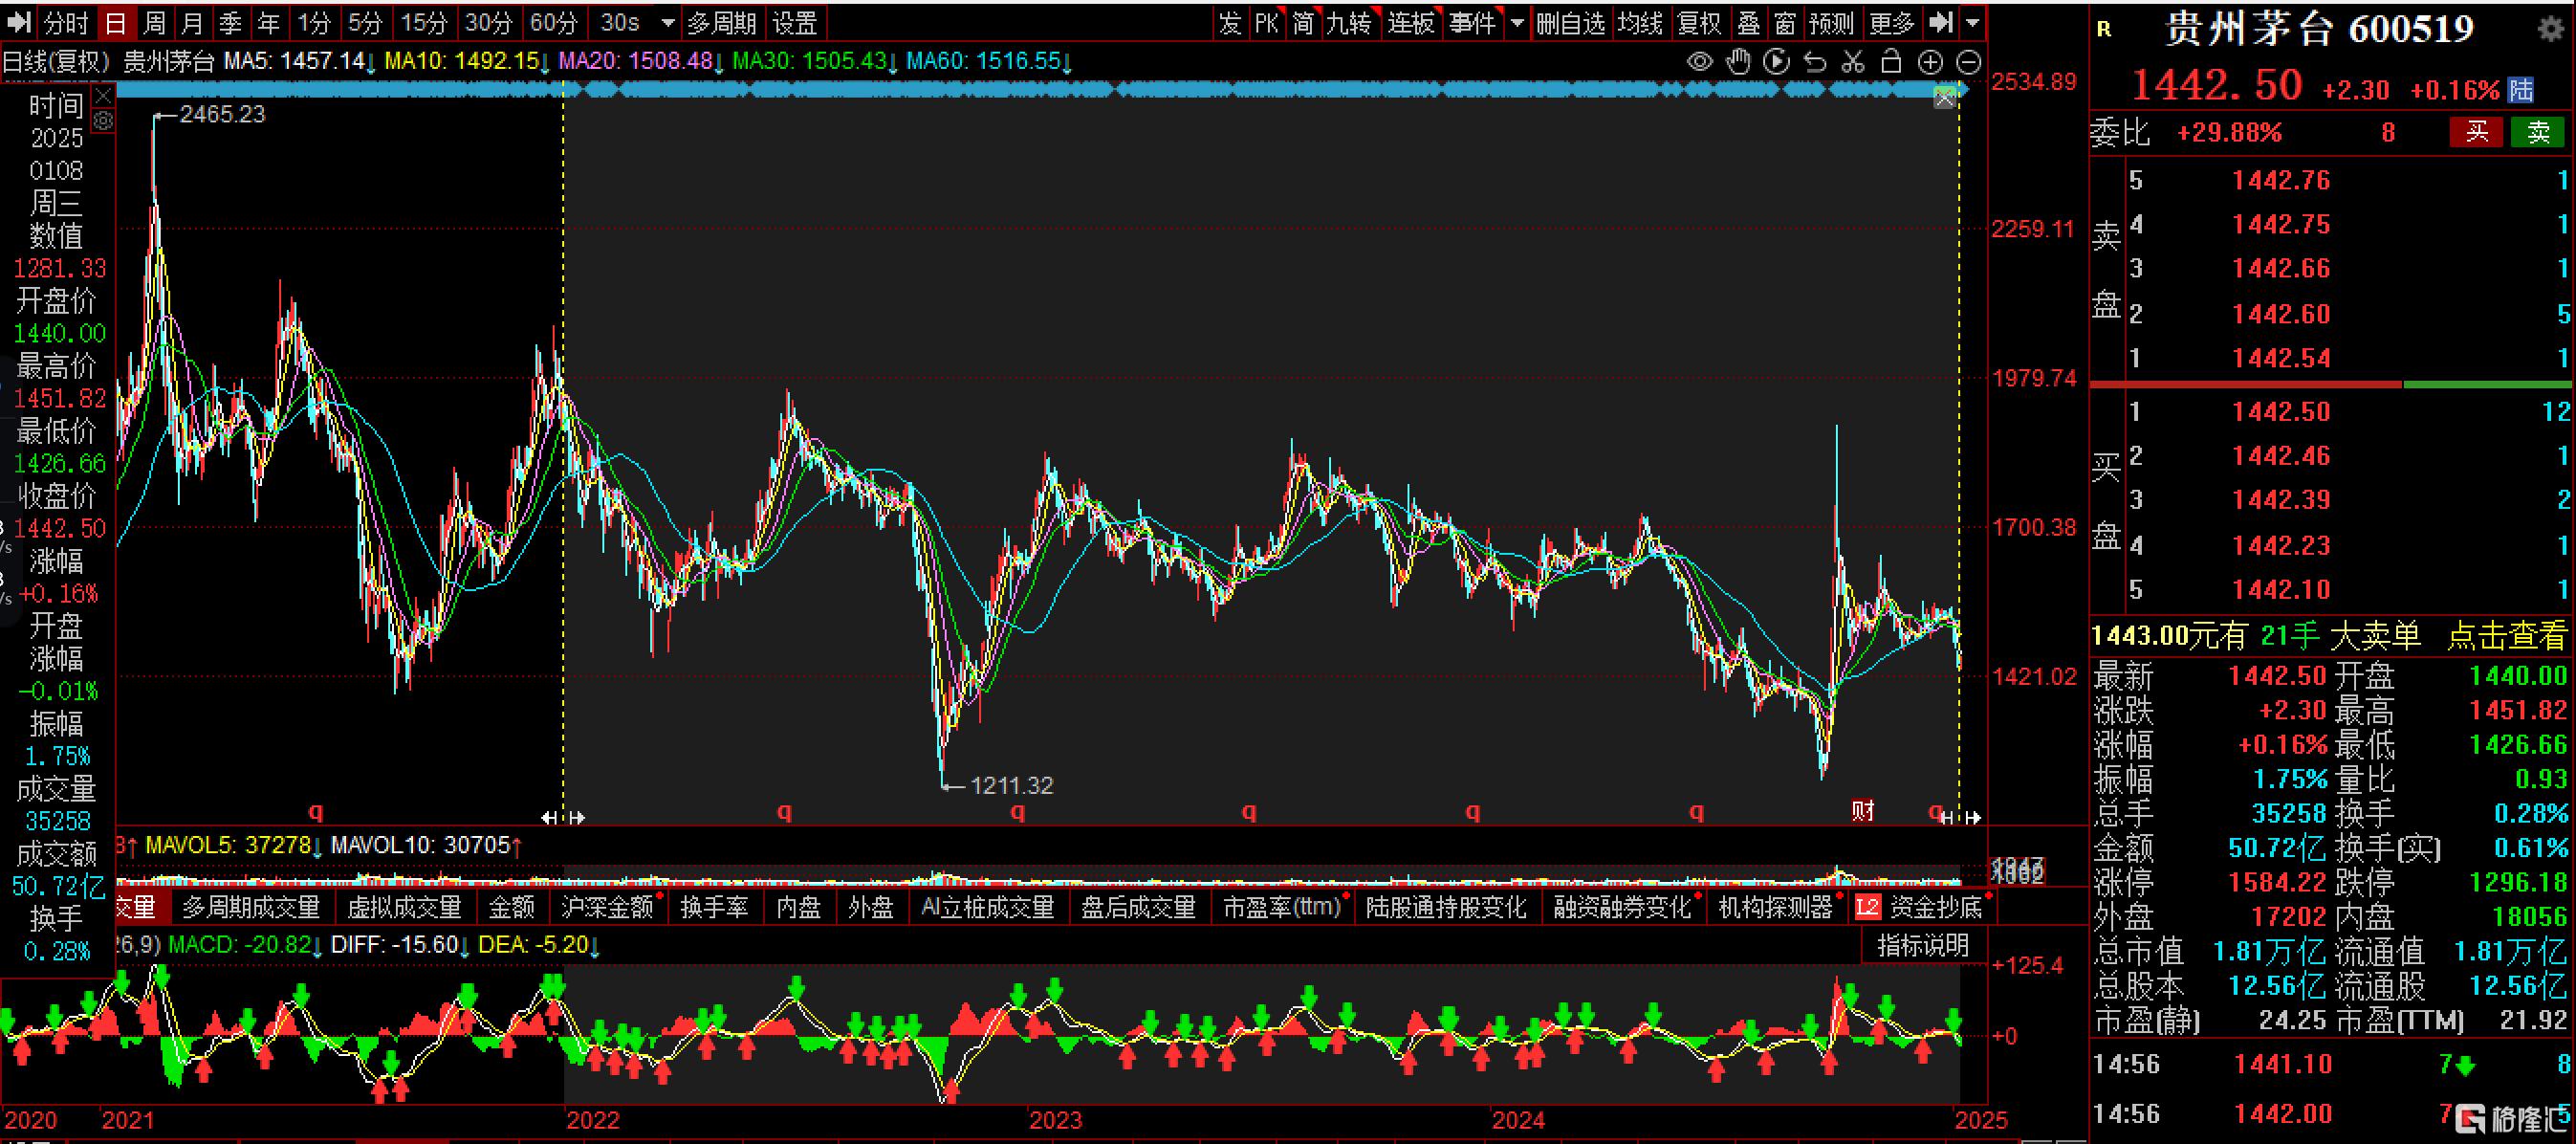Click the red 买 buy button
Image resolution: width=2576 pixels, height=1144 pixels.
pos(2476,132)
